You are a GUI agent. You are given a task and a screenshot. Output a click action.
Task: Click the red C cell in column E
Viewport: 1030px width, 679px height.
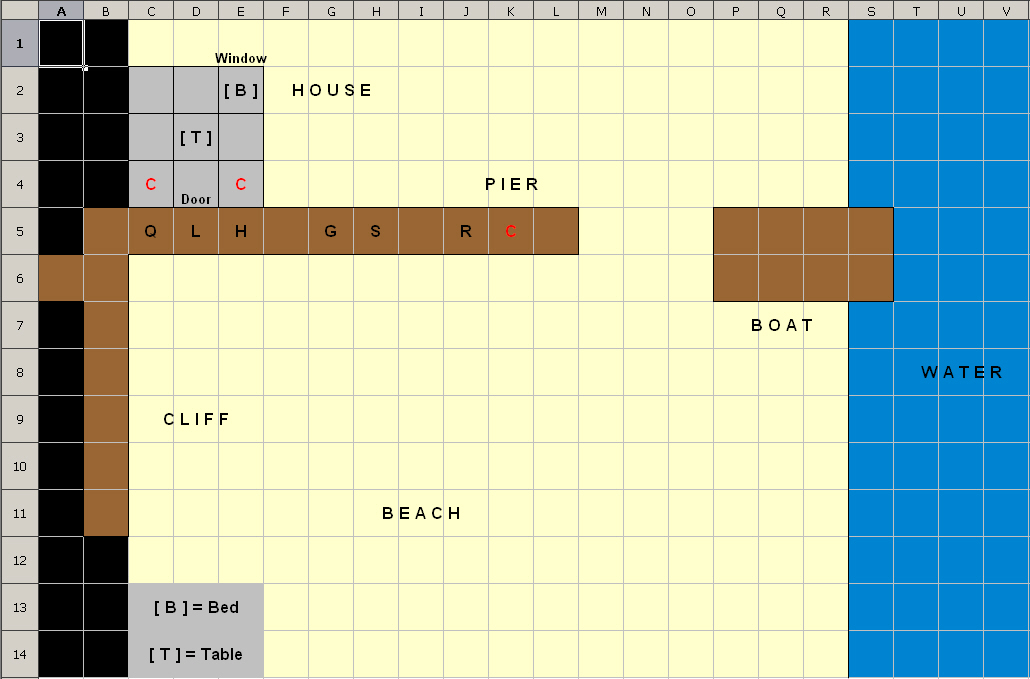tap(241, 185)
